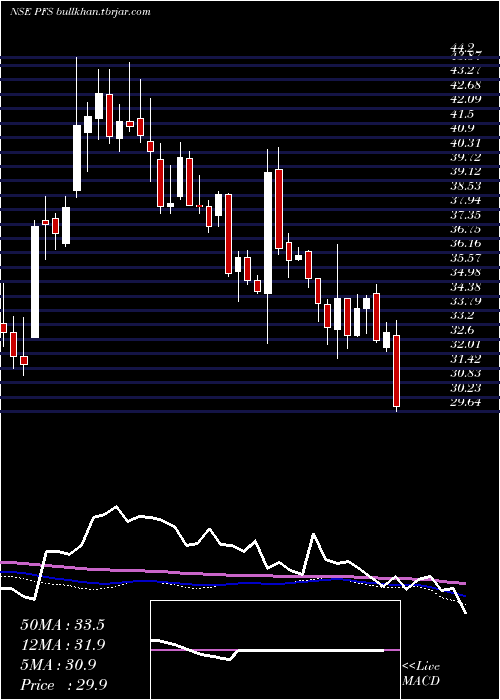Click the 40.31 price axis label

(465, 143)
